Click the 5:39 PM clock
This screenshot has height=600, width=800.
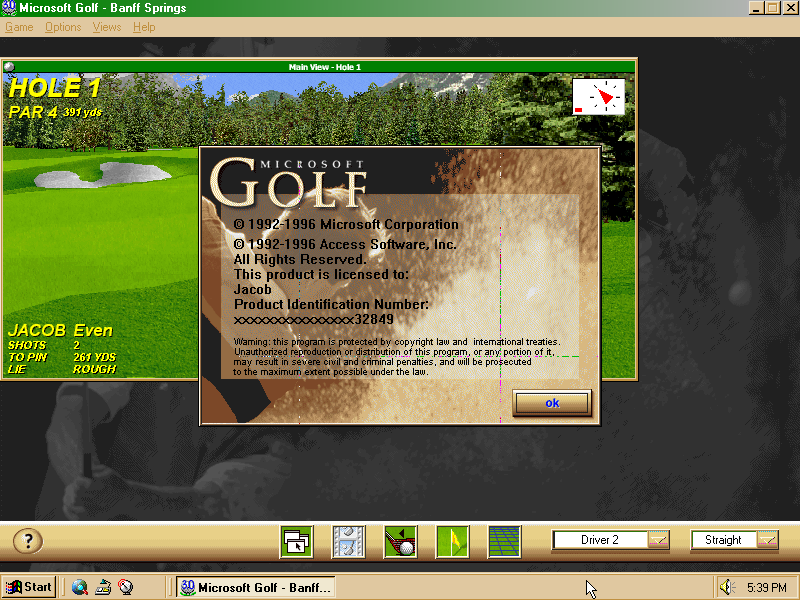767,587
